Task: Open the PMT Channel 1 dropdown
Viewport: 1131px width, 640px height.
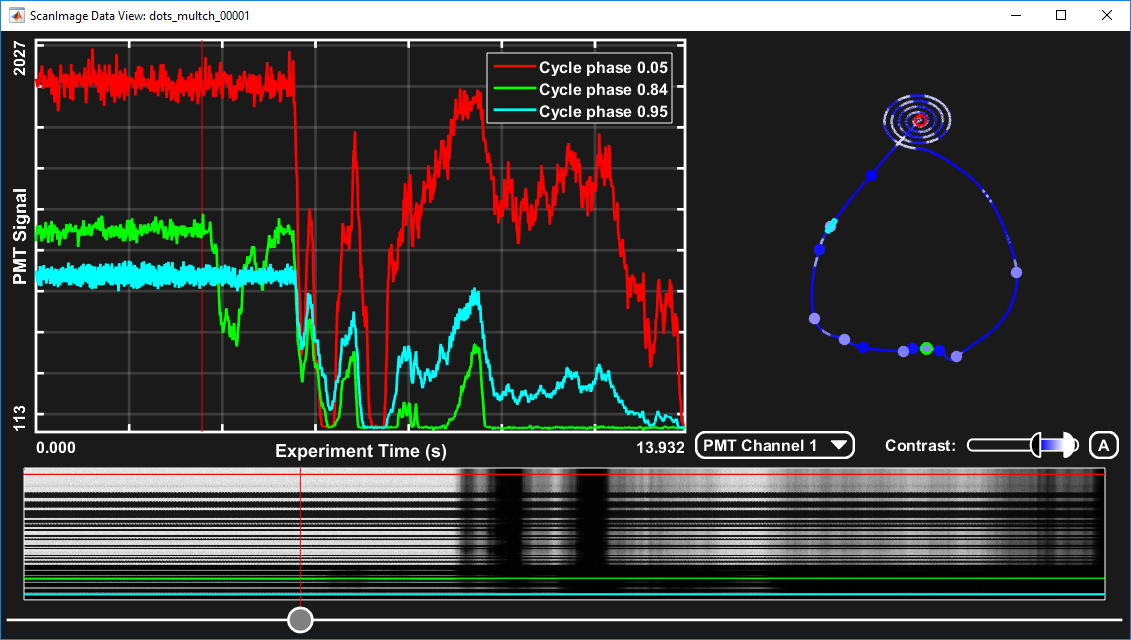Action: point(775,446)
